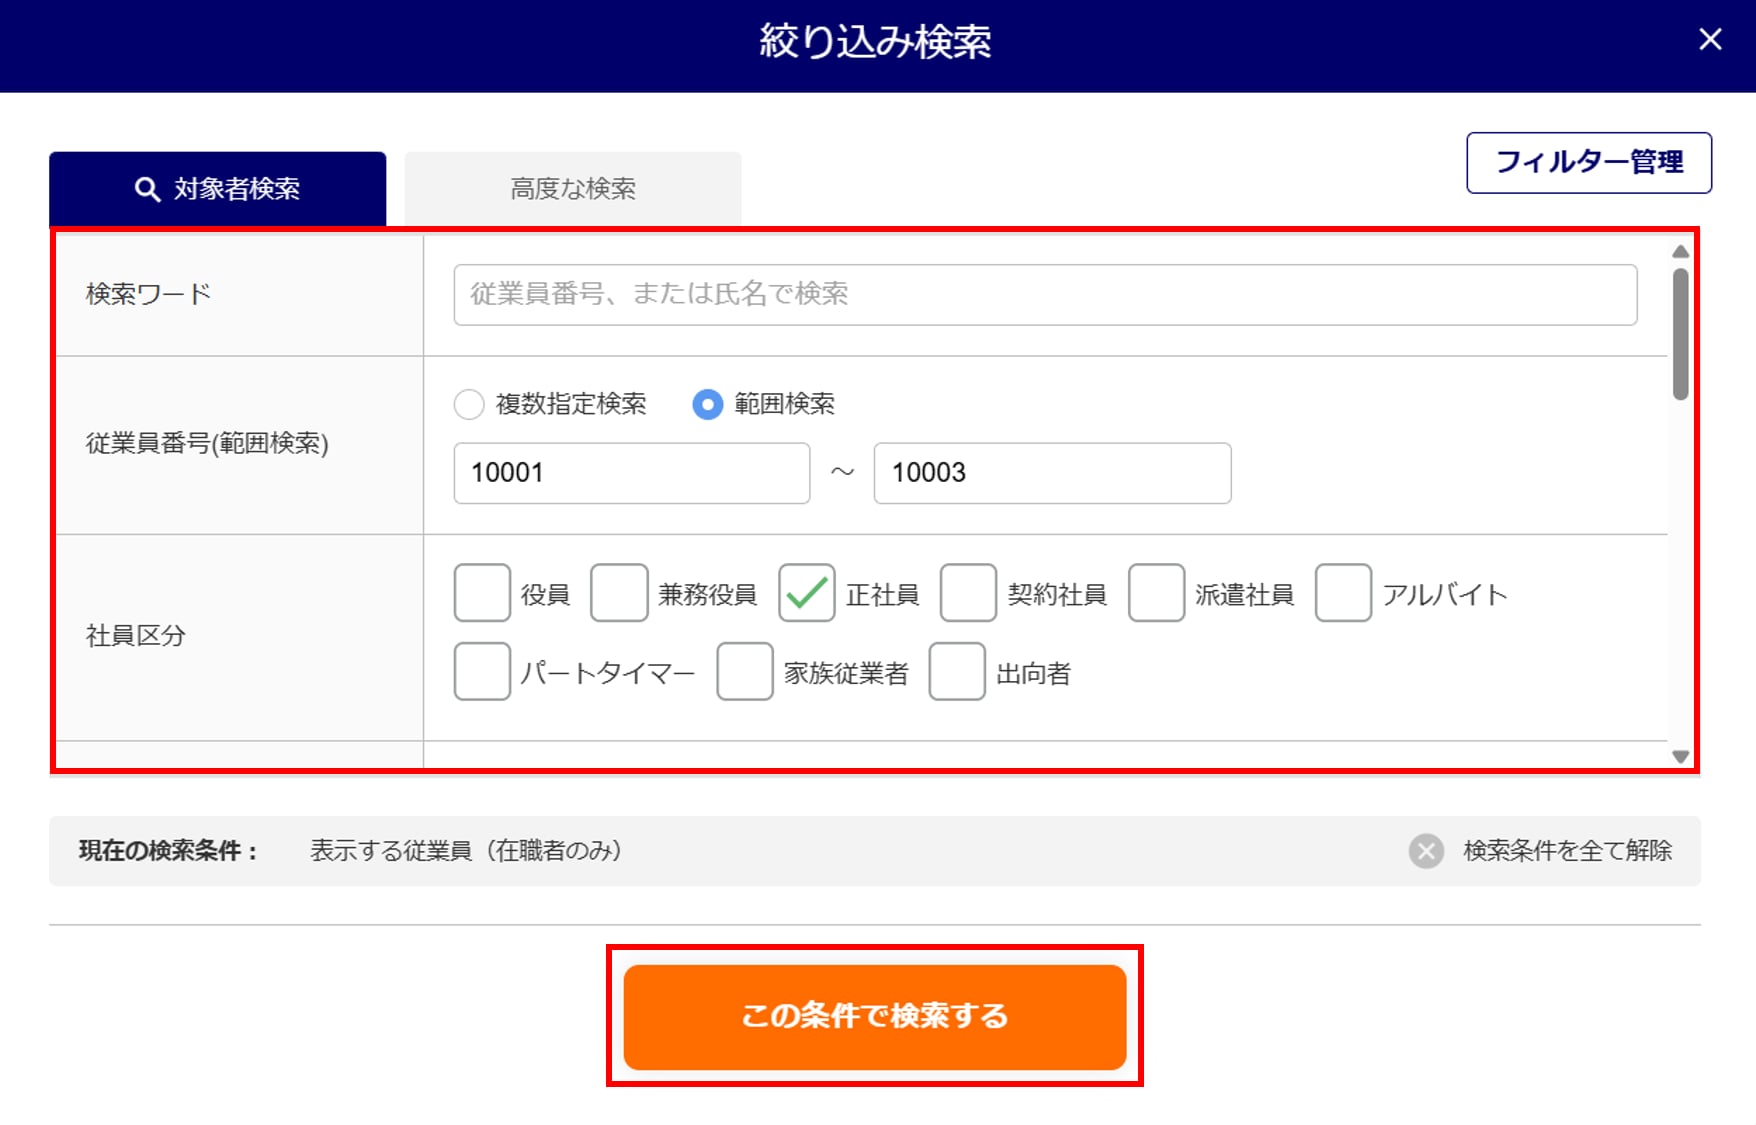Check the 派遣社員 checkbox
Screen dimensions: 1756x1125
coord(1156,593)
